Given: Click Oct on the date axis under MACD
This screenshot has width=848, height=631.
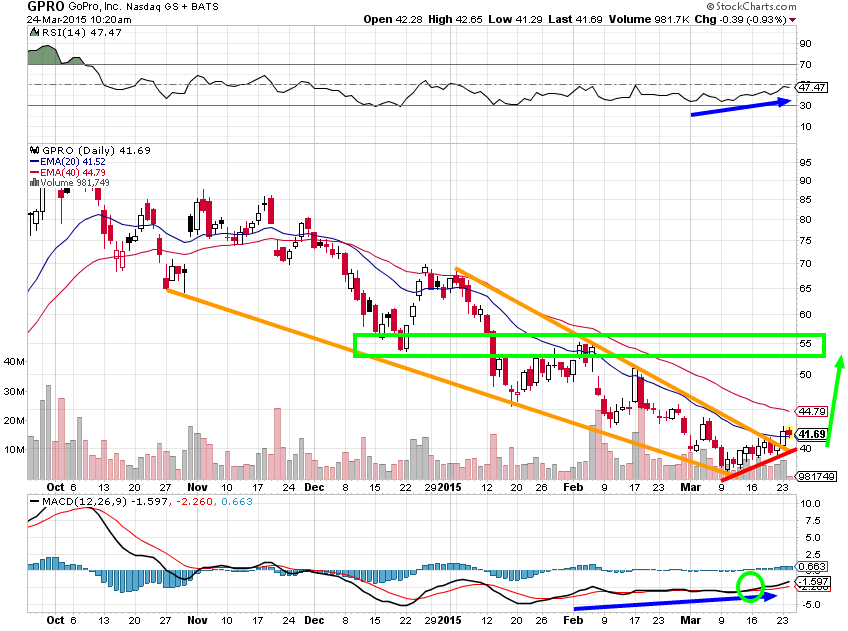Looking at the screenshot, I should (56, 620).
